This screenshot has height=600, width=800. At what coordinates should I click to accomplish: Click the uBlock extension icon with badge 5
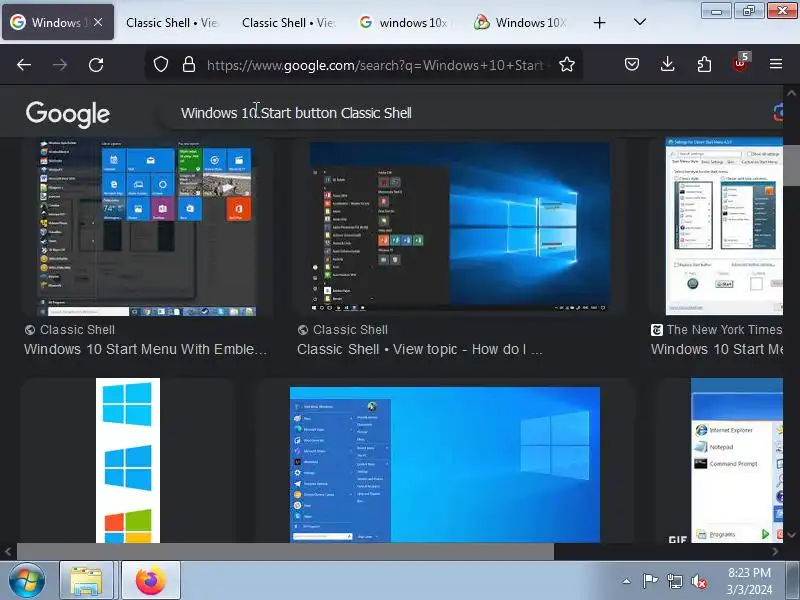click(741, 63)
